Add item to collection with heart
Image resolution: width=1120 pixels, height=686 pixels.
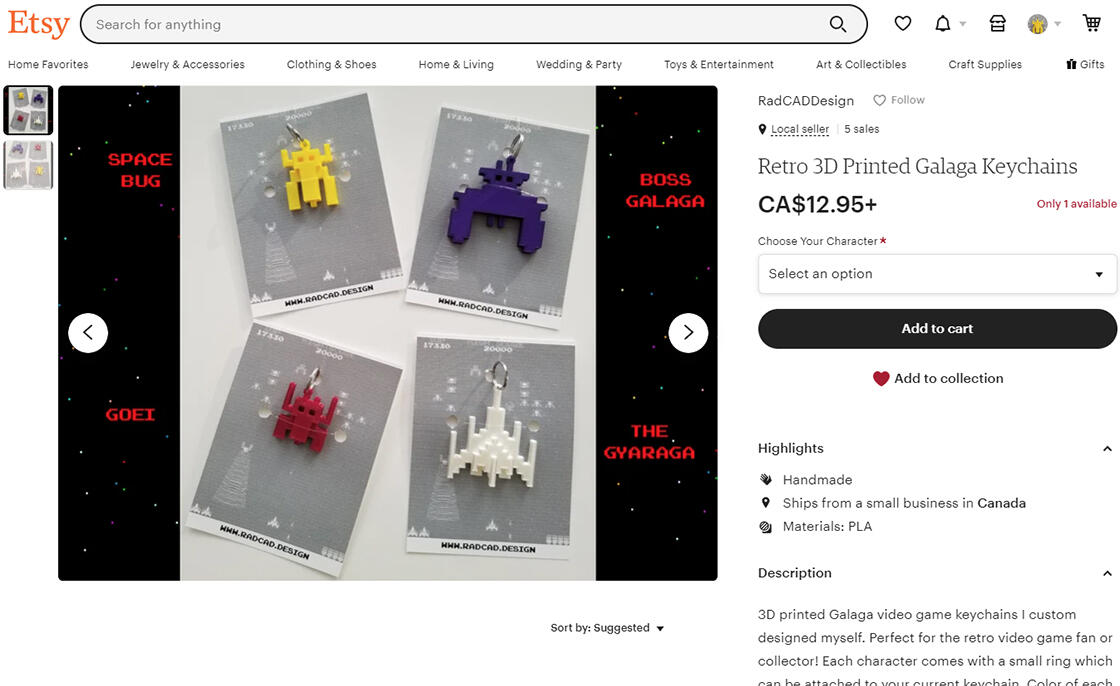(x=937, y=379)
